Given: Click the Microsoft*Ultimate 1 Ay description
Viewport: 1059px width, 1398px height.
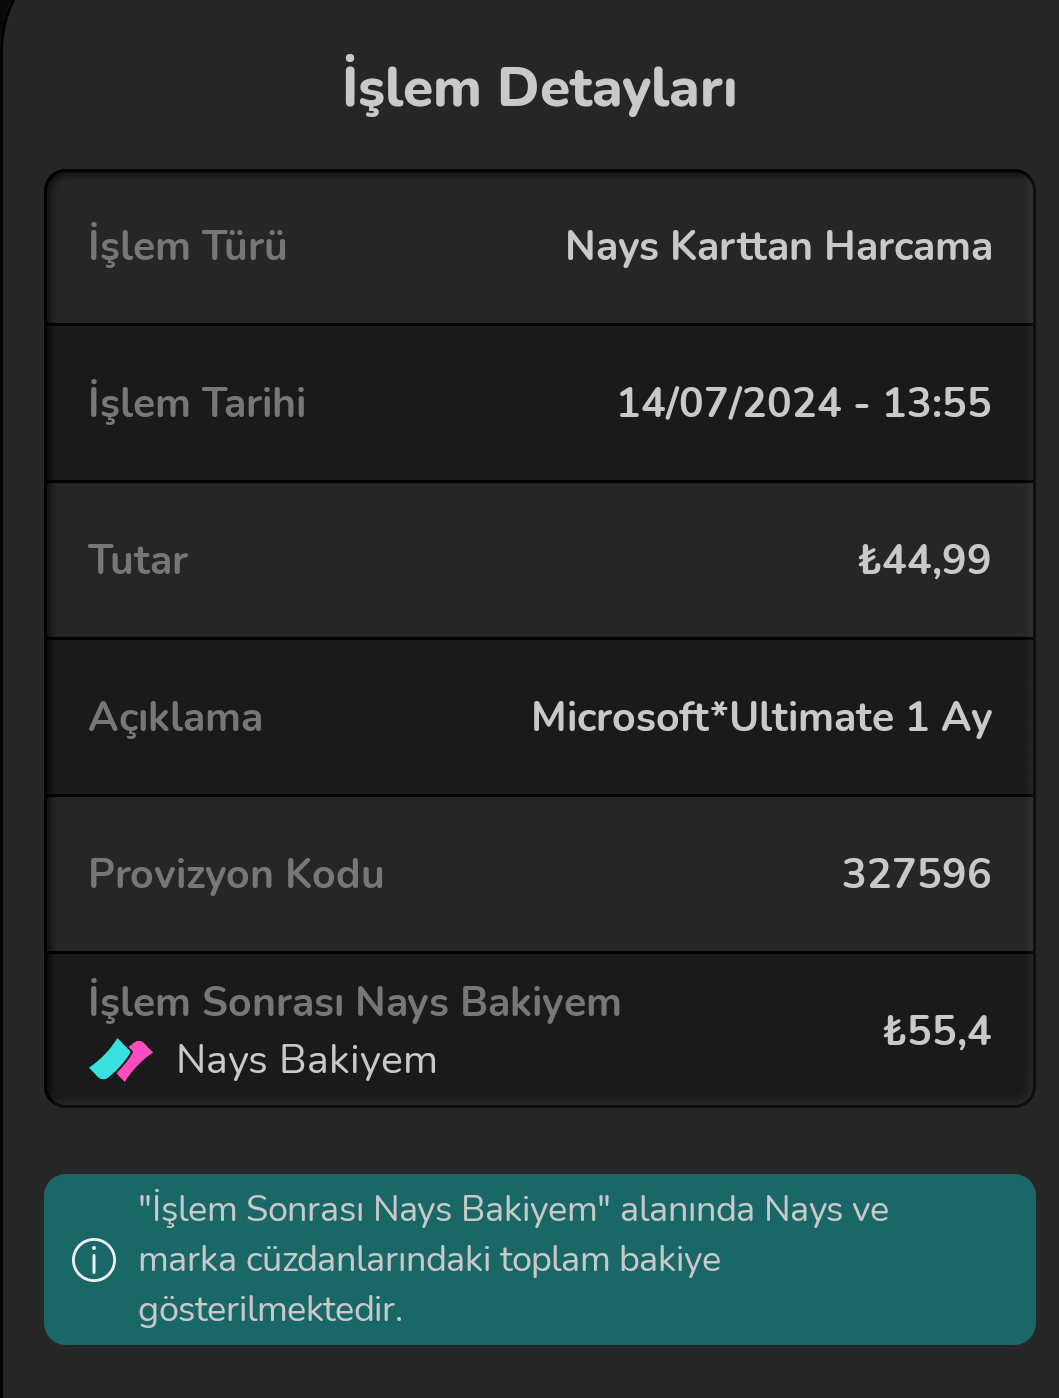Looking at the screenshot, I should tap(761, 717).
